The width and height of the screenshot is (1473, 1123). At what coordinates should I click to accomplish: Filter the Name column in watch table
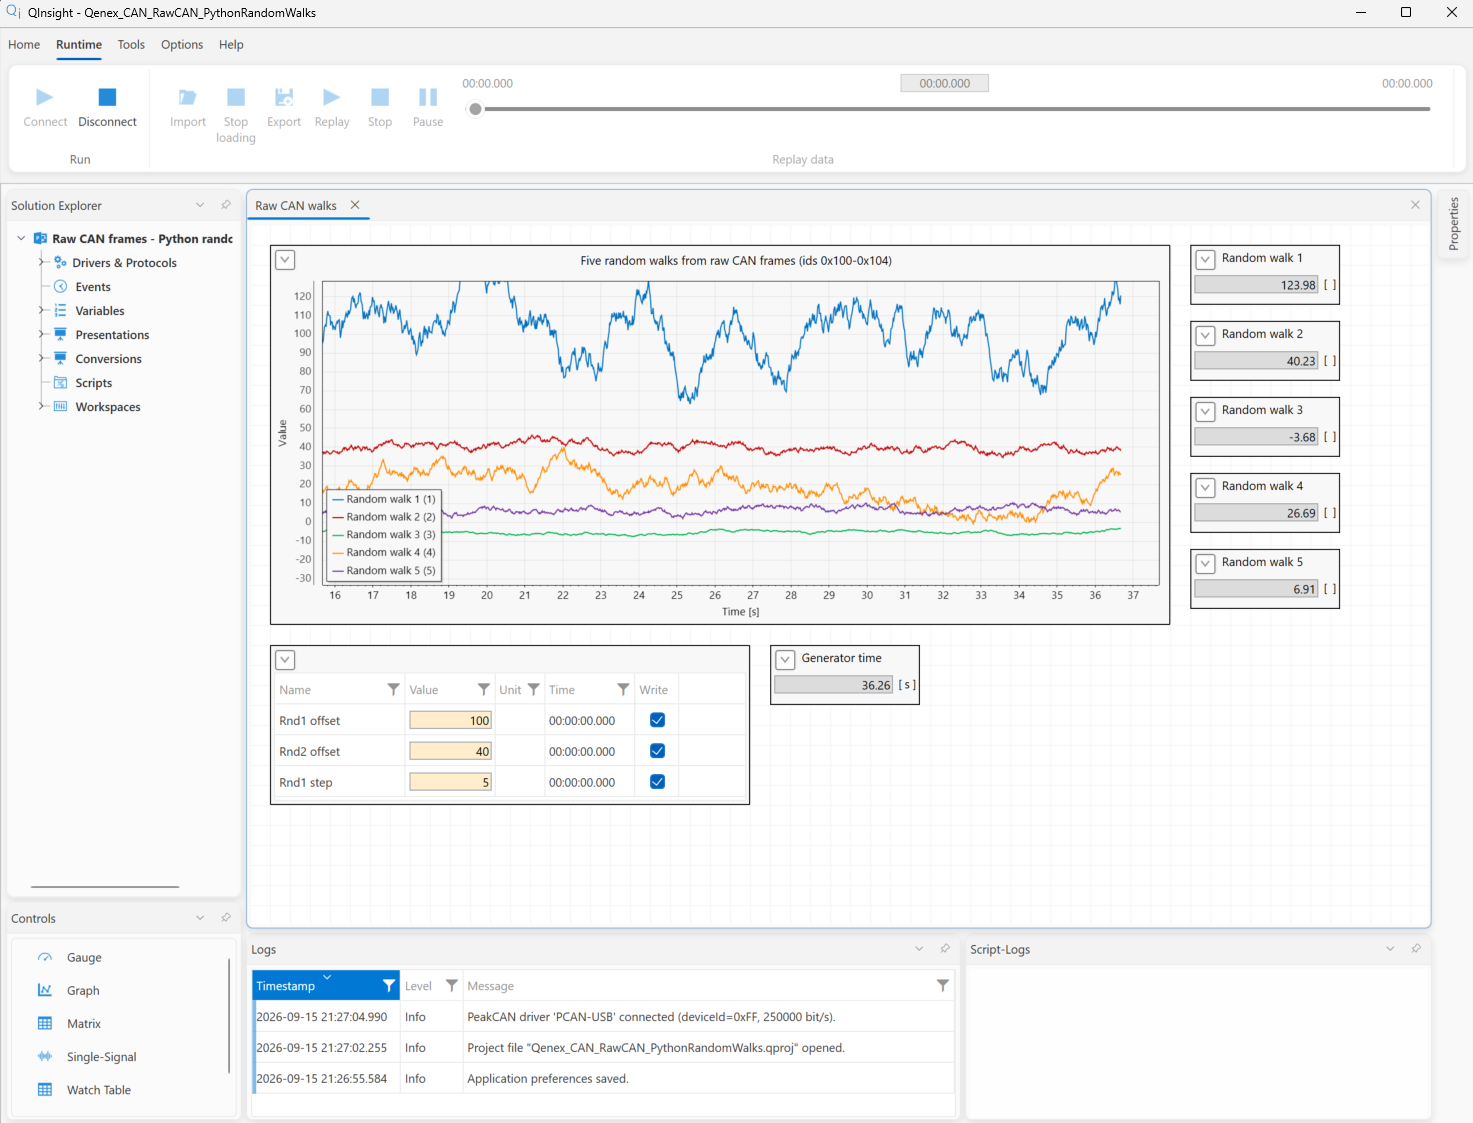click(393, 690)
